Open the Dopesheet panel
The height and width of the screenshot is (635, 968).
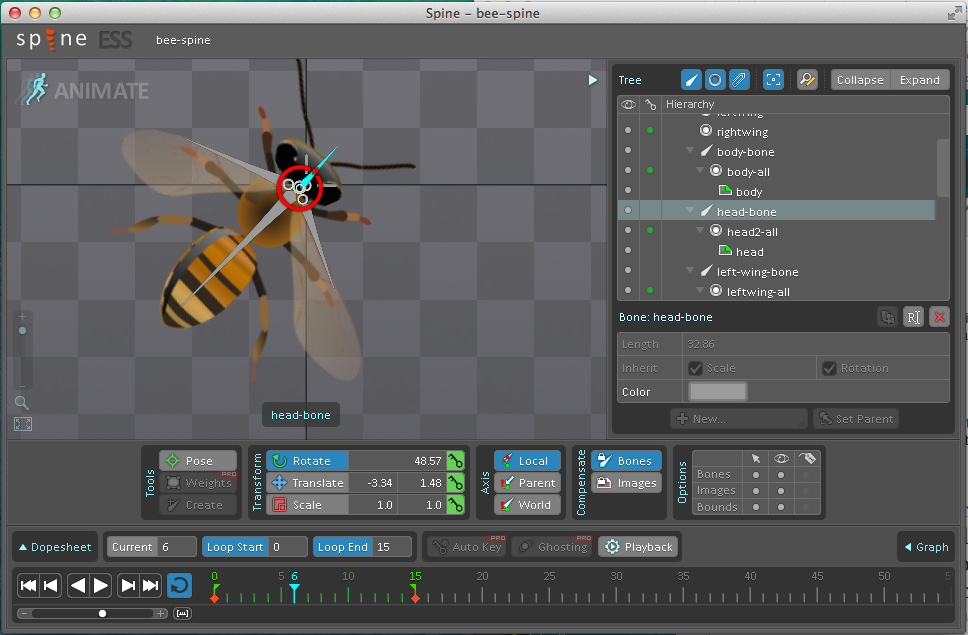[55, 547]
